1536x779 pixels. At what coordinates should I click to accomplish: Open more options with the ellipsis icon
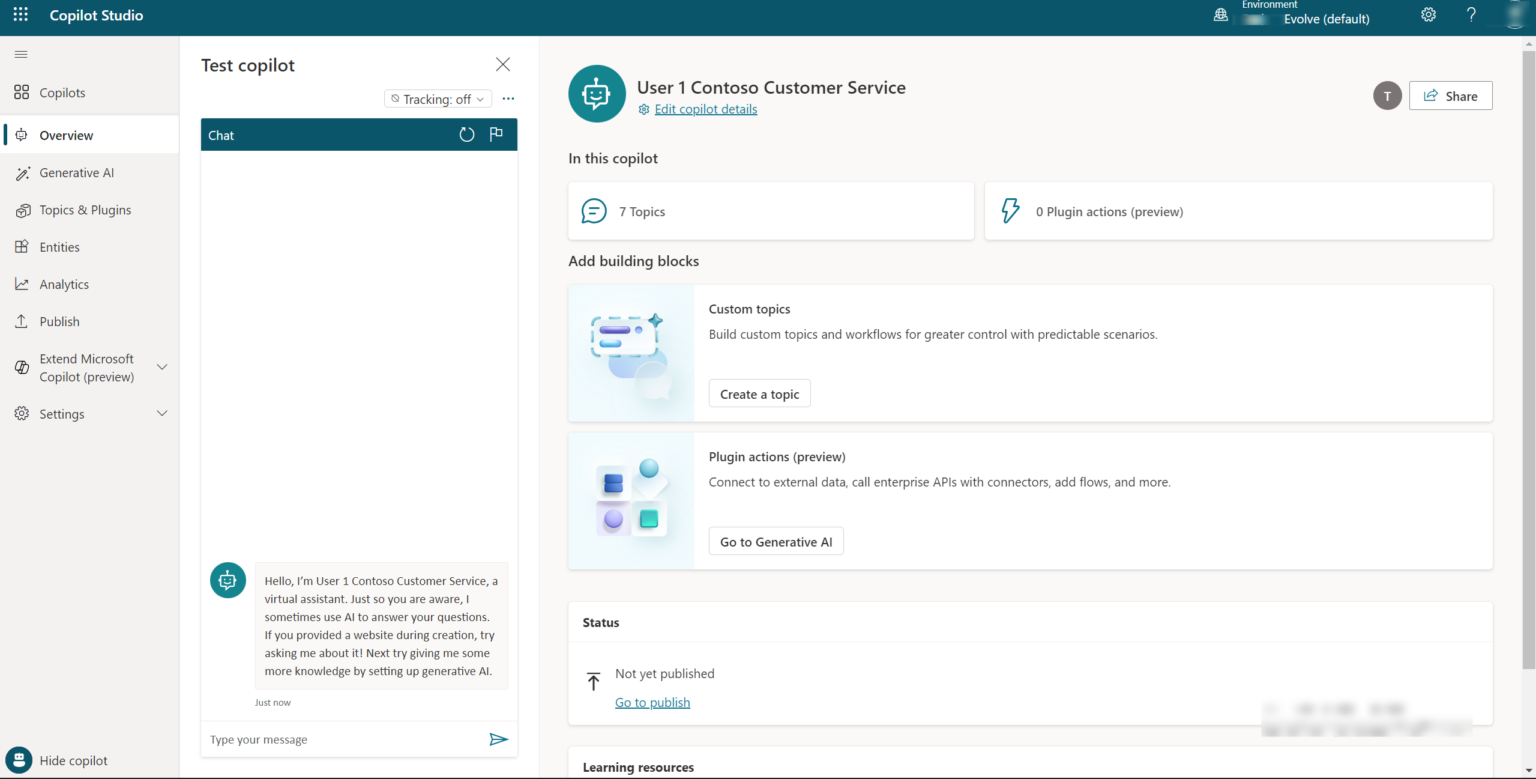[508, 98]
